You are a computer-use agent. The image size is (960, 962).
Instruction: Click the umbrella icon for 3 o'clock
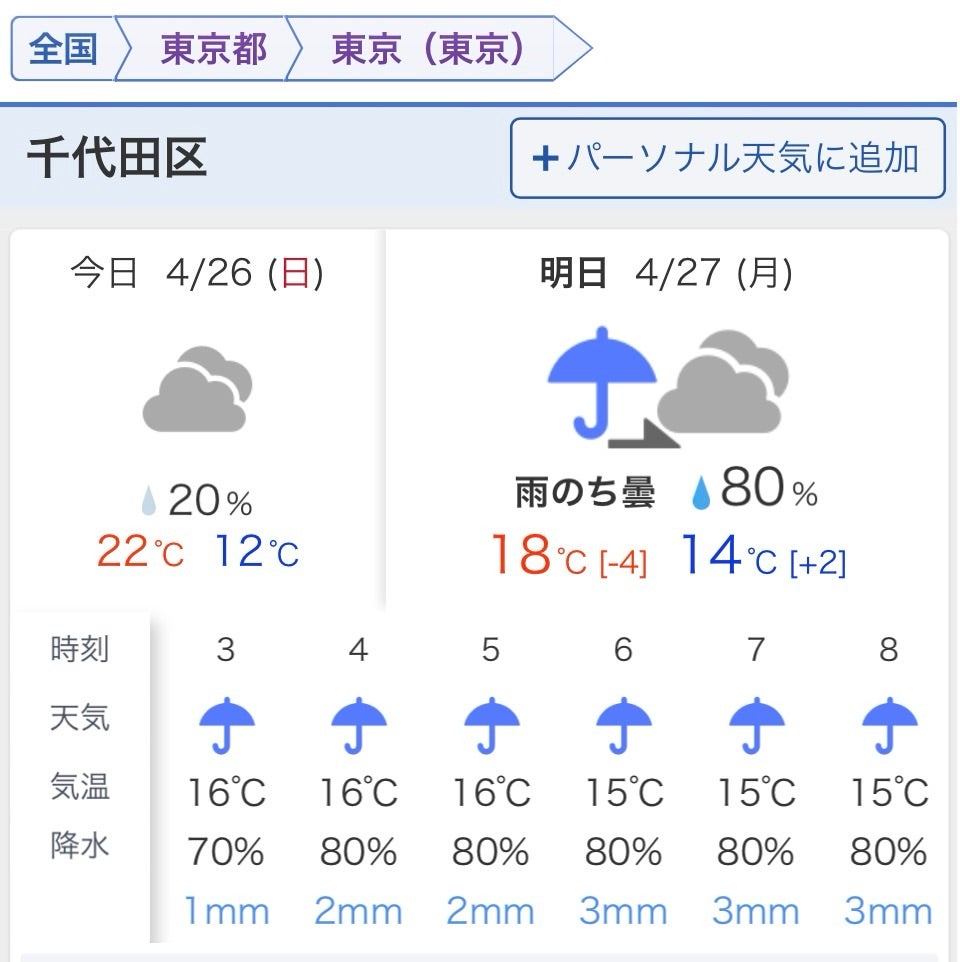(x=227, y=724)
